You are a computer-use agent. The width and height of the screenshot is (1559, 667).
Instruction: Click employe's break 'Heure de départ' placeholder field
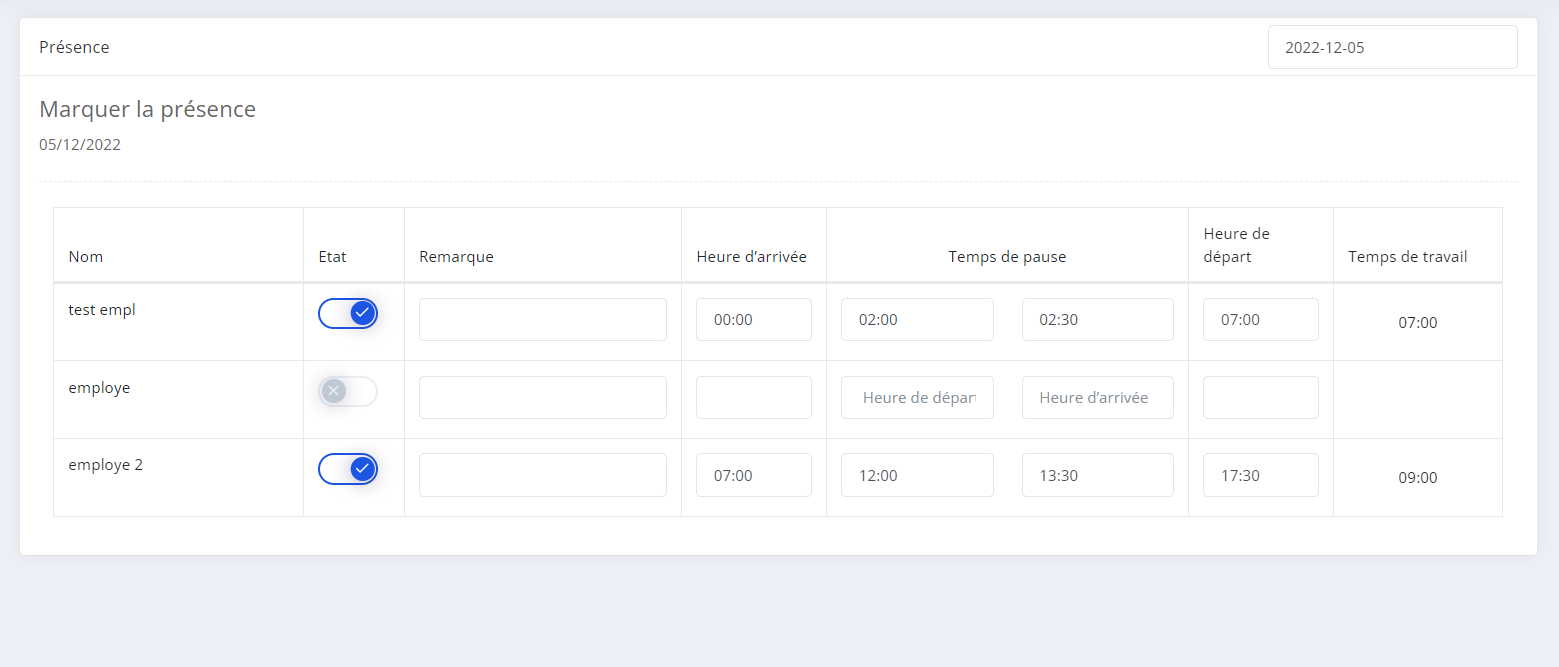(x=917, y=397)
